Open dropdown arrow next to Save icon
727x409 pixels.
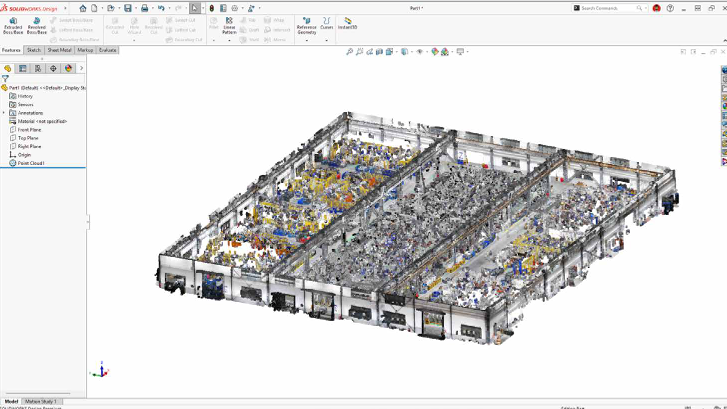(136, 8)
